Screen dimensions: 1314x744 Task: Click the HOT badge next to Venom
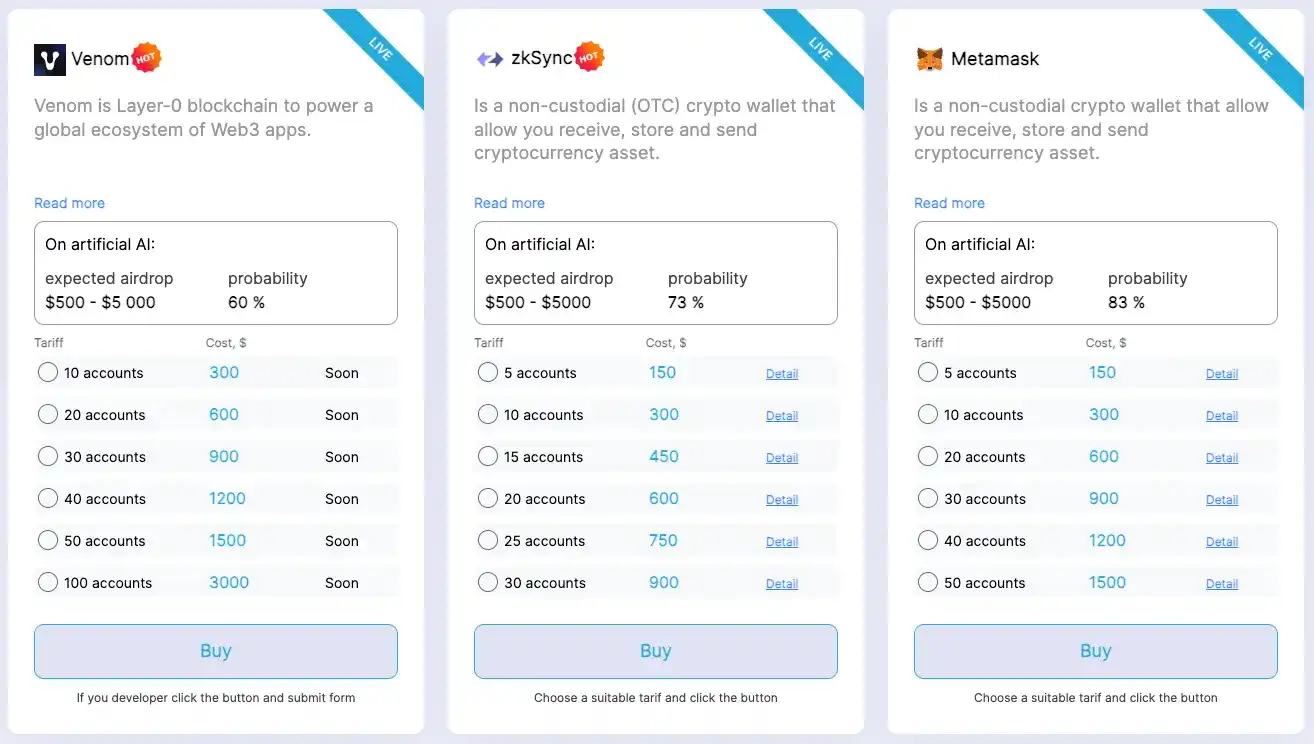[147, 57]
